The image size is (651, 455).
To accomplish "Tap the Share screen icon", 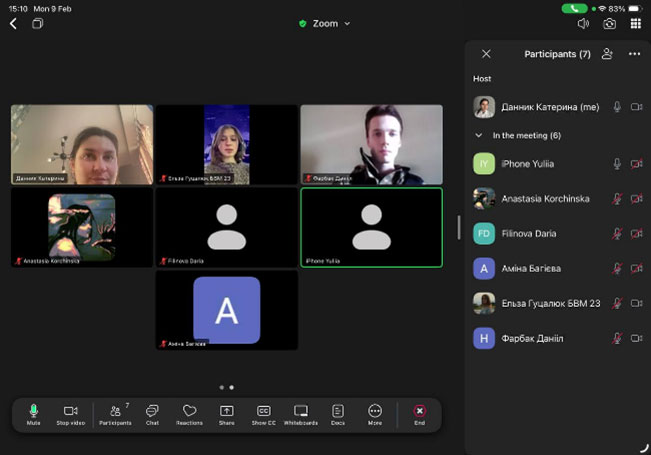I will [x=227, y=414].
